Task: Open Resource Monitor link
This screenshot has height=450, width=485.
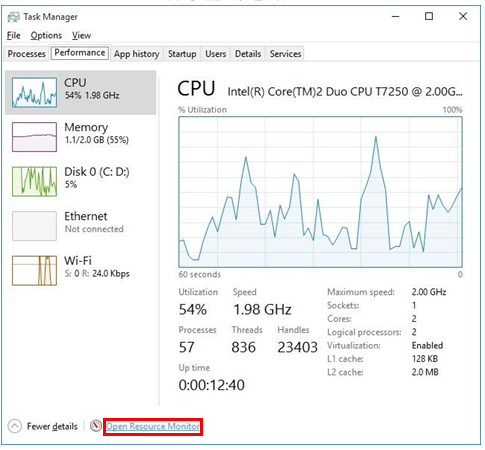Action: [x=153, y=426]
